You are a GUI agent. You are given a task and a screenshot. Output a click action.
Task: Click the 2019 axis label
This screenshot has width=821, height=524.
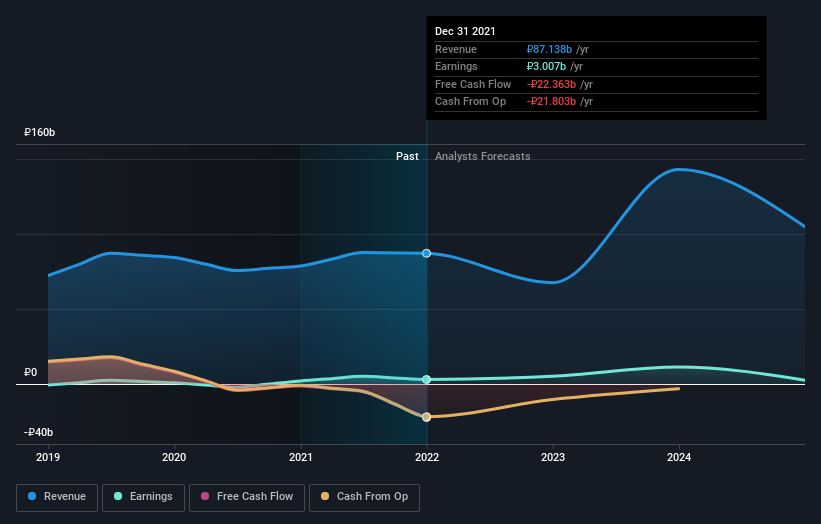[x=48, y=458]
